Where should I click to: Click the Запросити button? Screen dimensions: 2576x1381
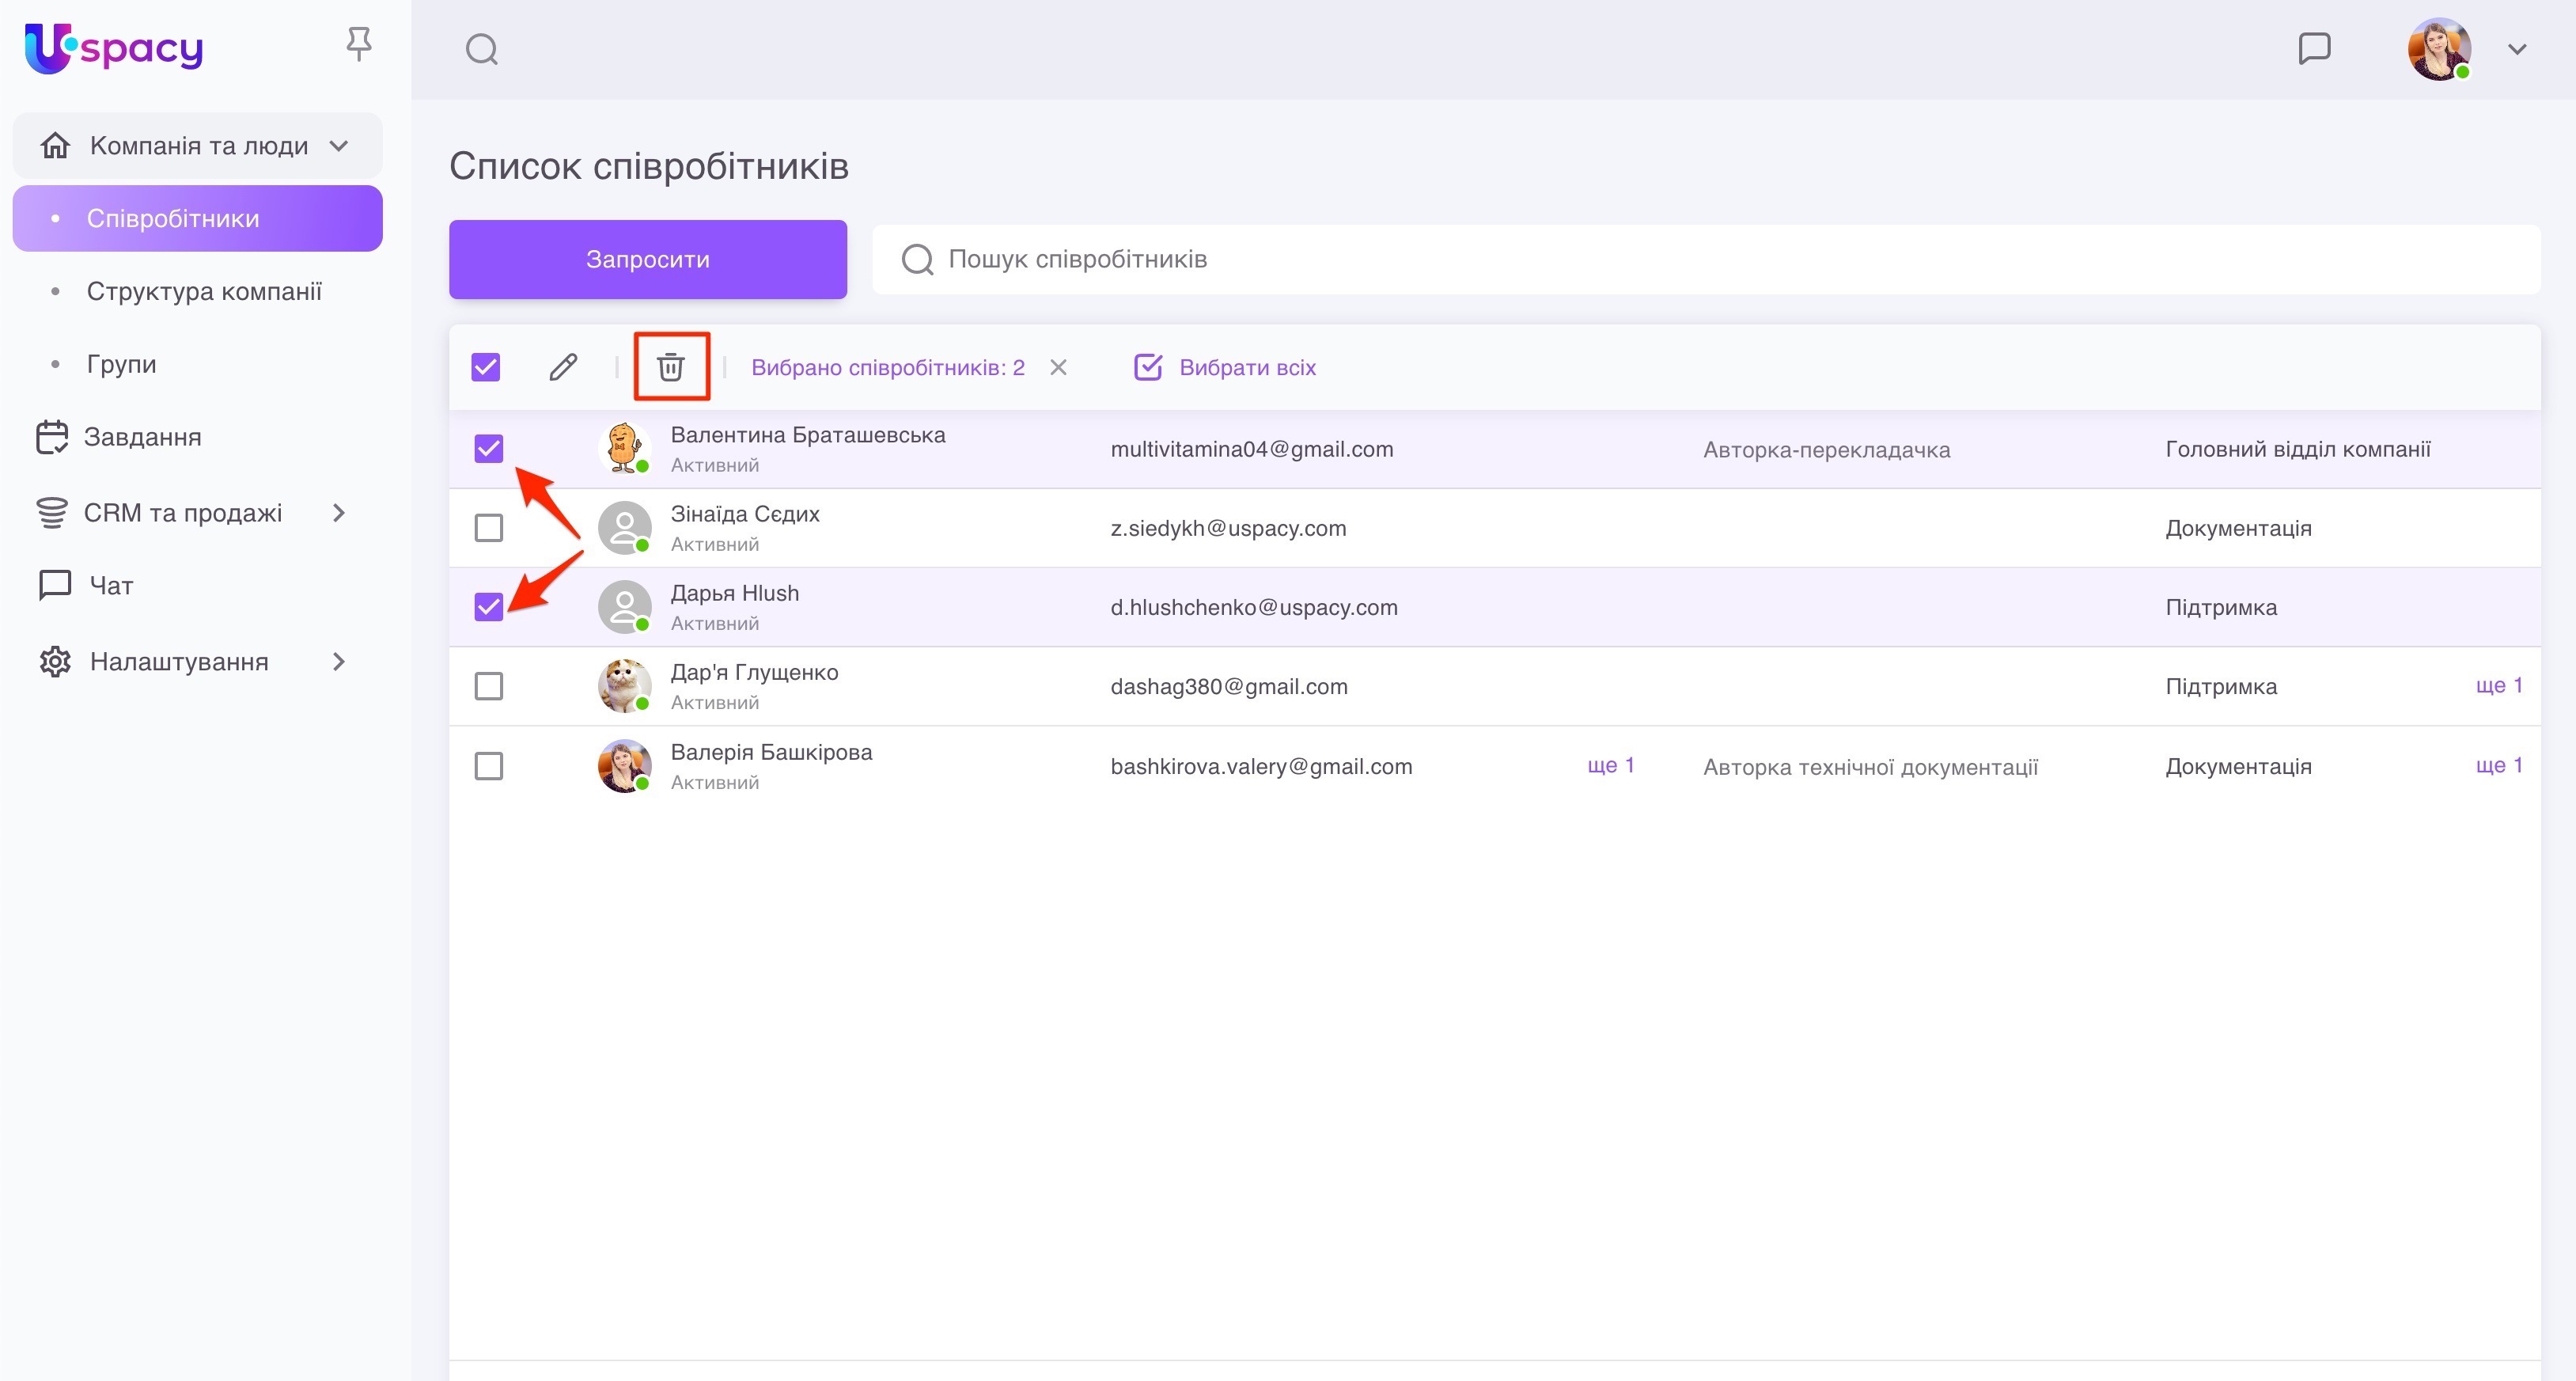coord(647,259)
